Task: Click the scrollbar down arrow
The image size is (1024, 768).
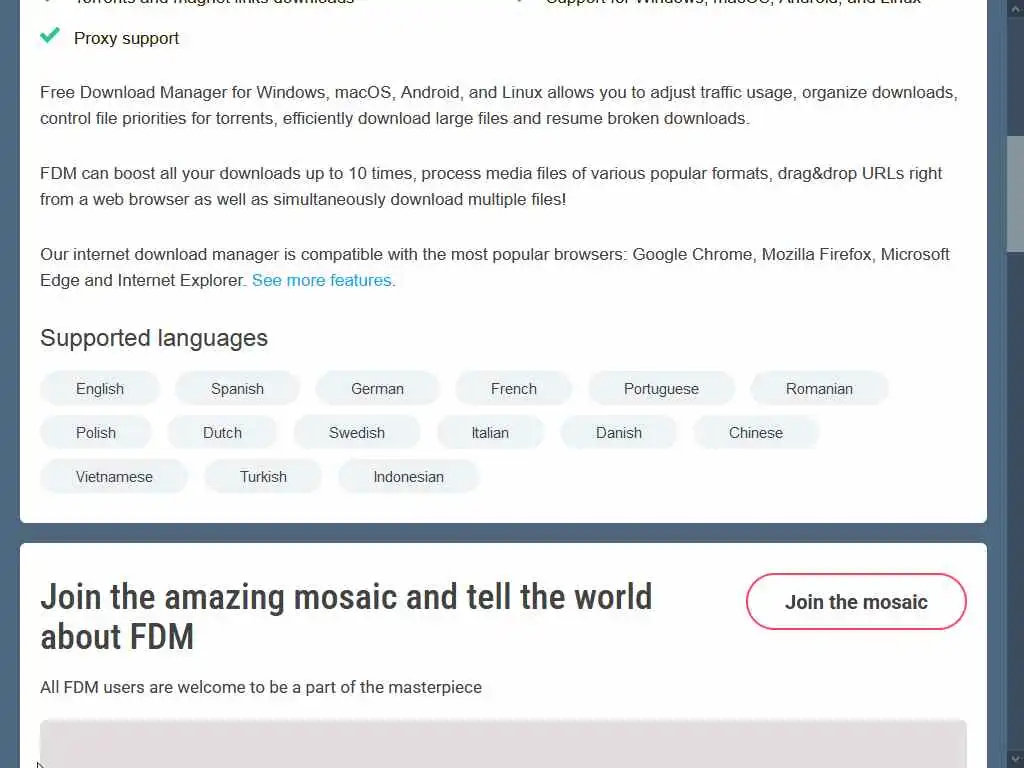Action: [x=1015, y=759]
